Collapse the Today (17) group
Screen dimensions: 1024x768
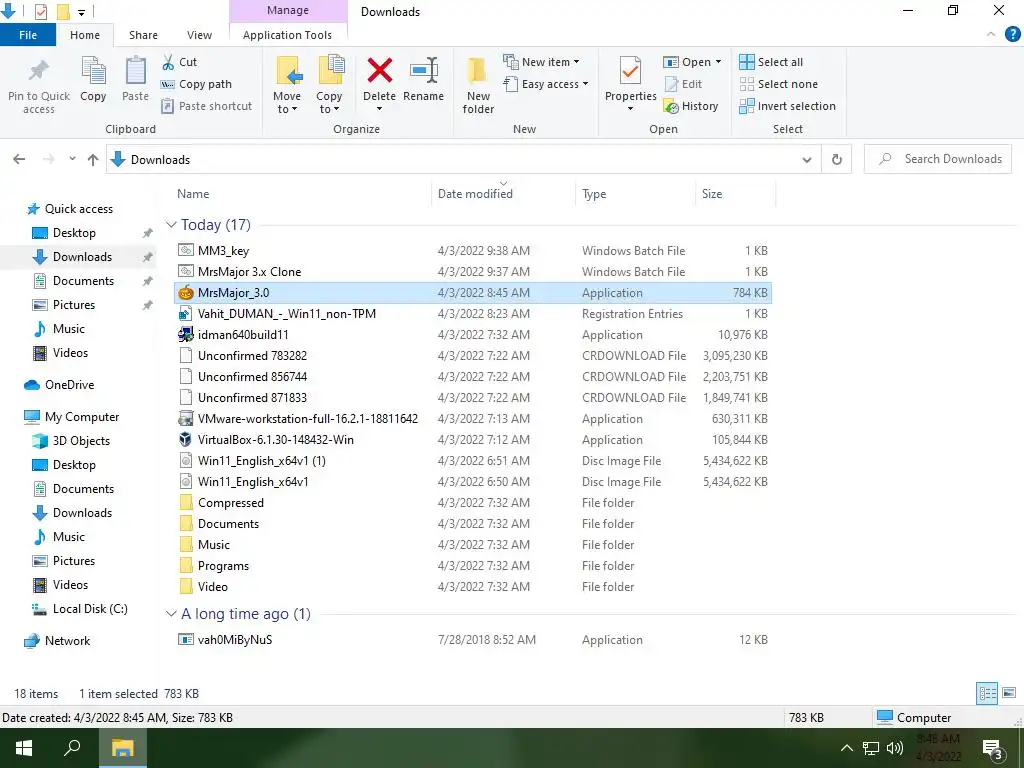coord(171,225)
